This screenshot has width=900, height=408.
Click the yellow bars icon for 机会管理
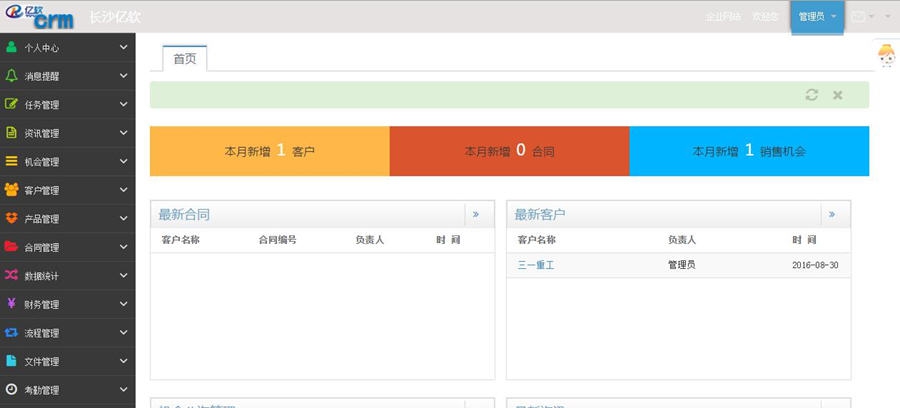tap(11, 161)
